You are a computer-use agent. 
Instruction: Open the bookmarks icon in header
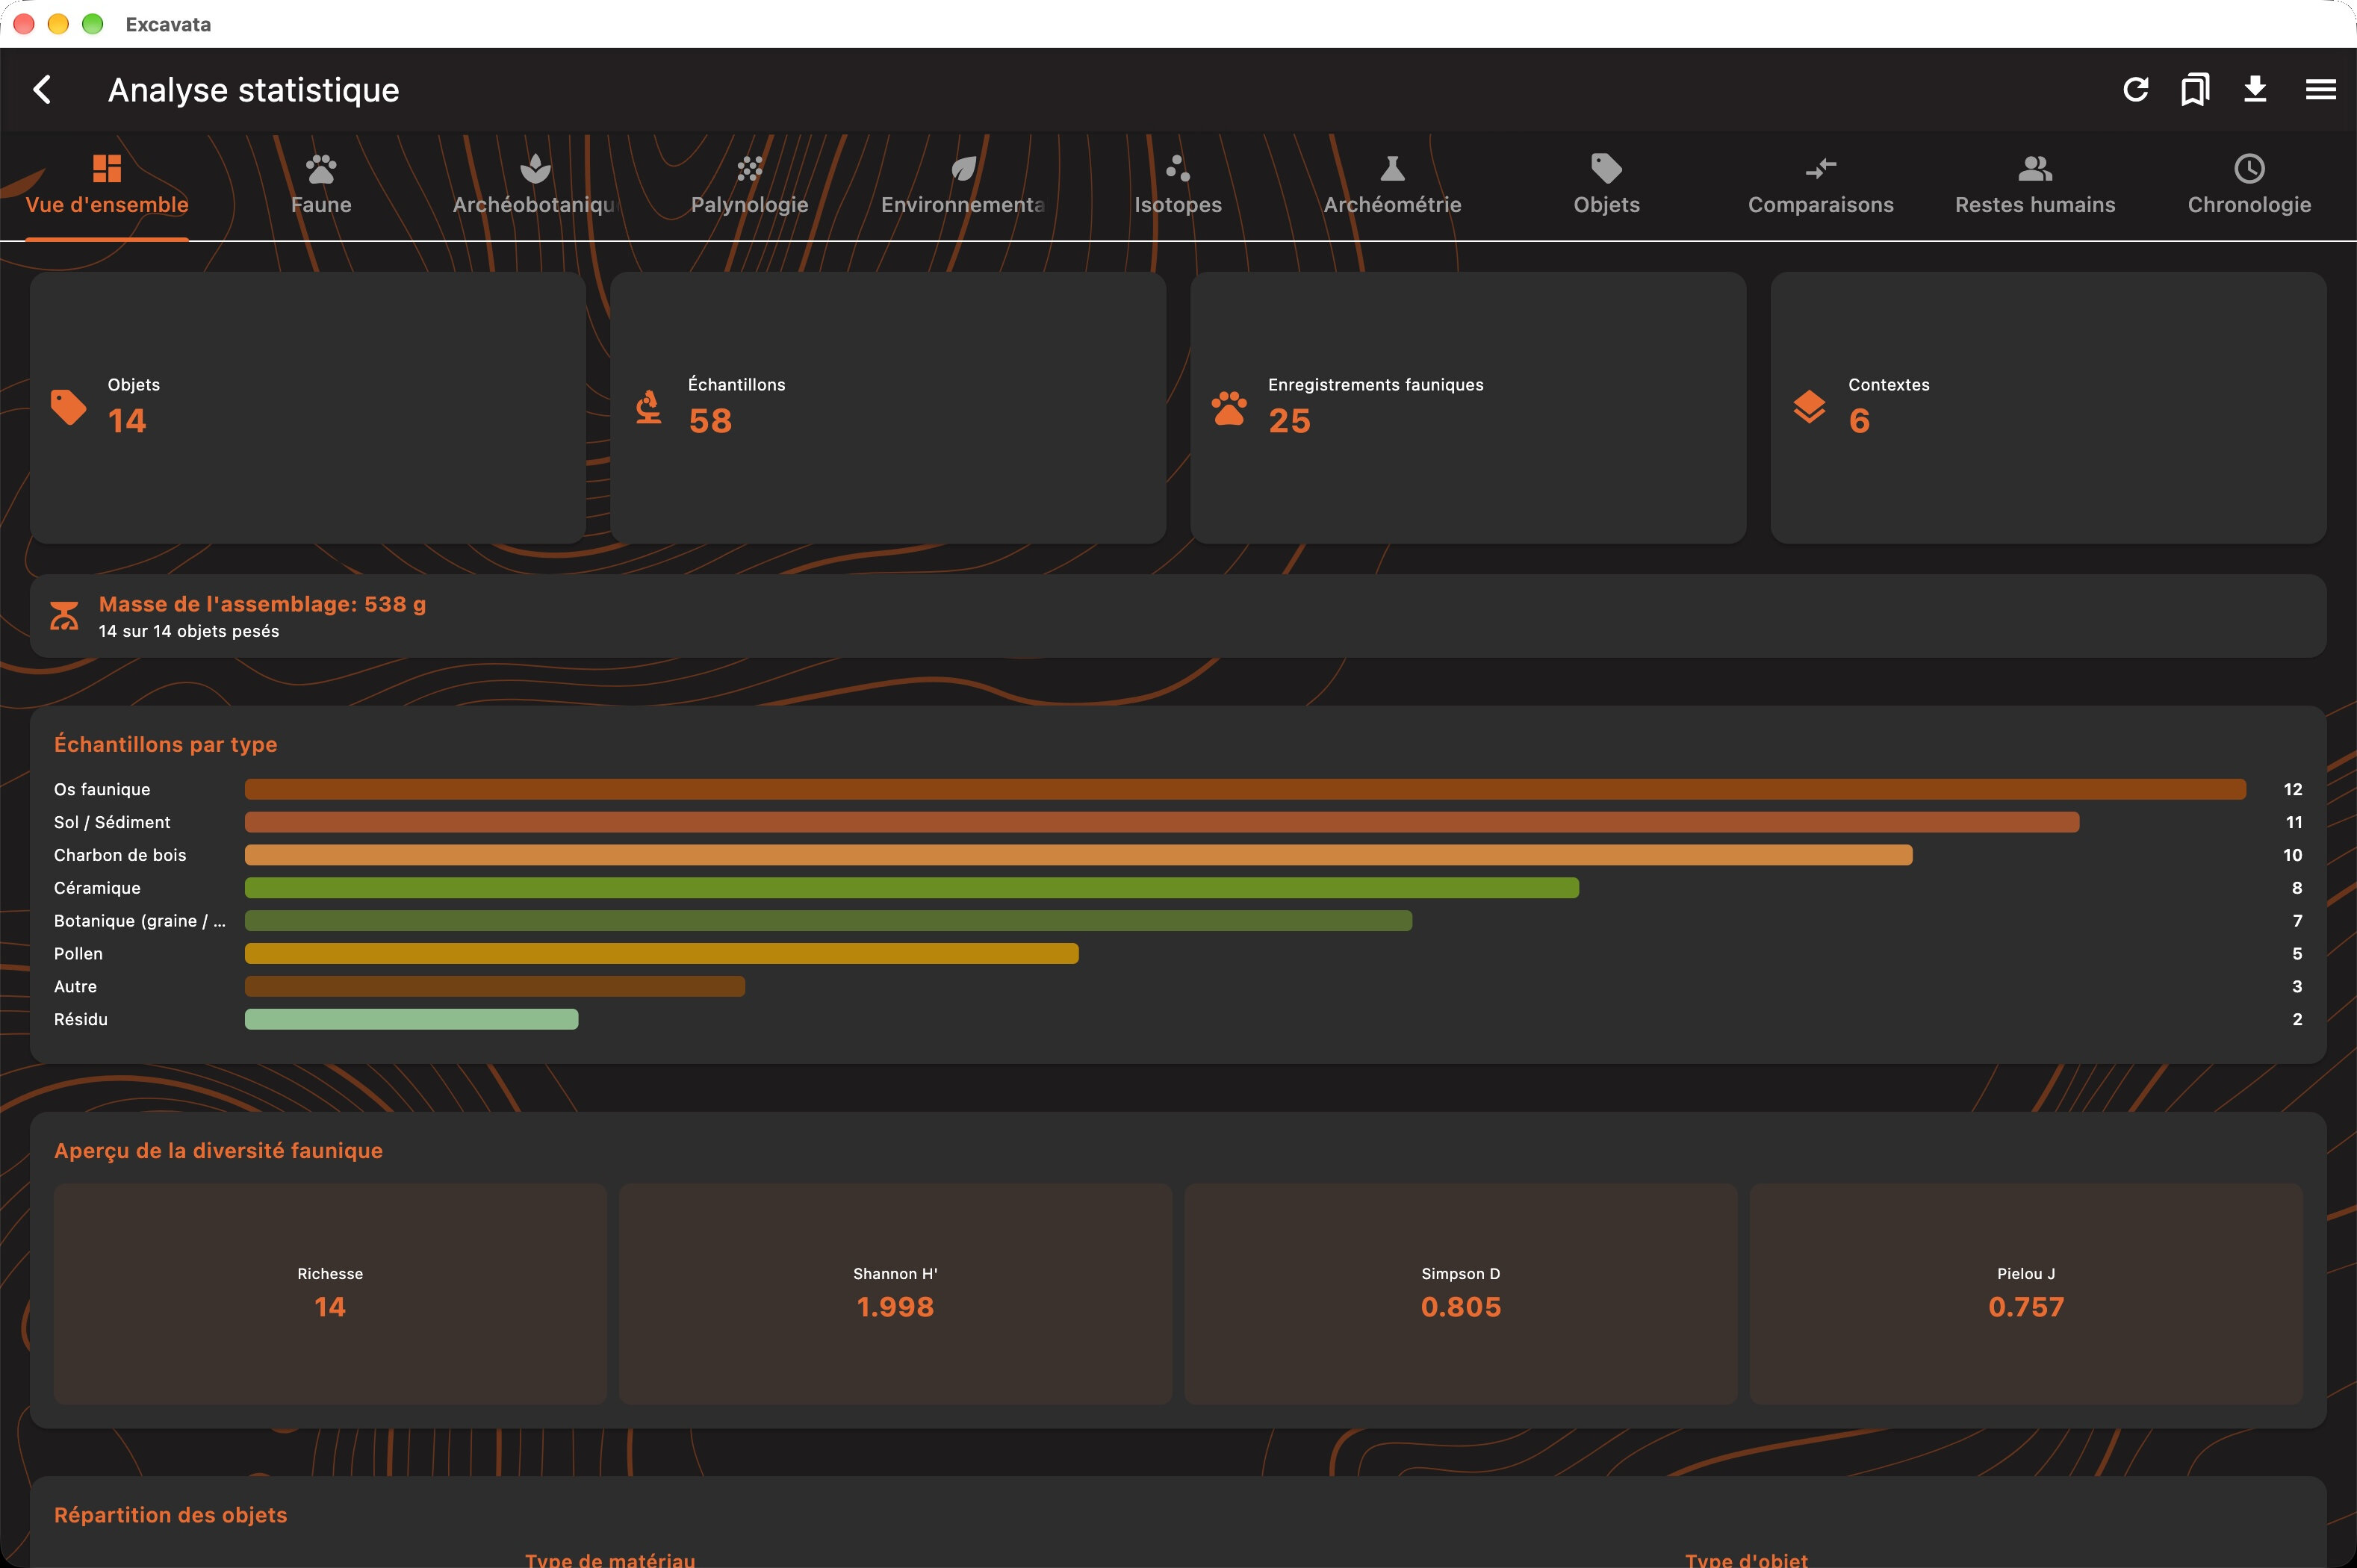click(2195, 90)
